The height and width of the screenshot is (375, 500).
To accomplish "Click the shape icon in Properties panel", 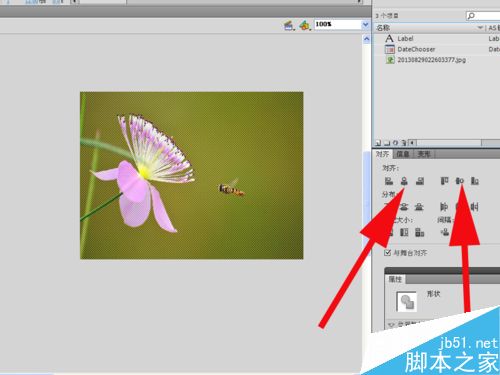I will pos(407,301).
